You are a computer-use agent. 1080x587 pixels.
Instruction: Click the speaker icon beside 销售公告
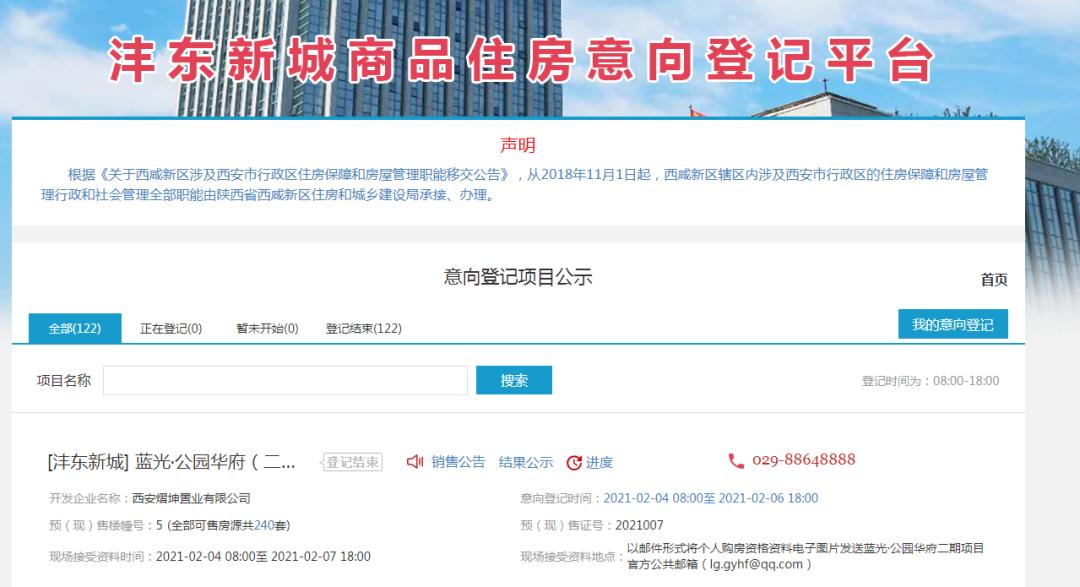tap(414, 462)
